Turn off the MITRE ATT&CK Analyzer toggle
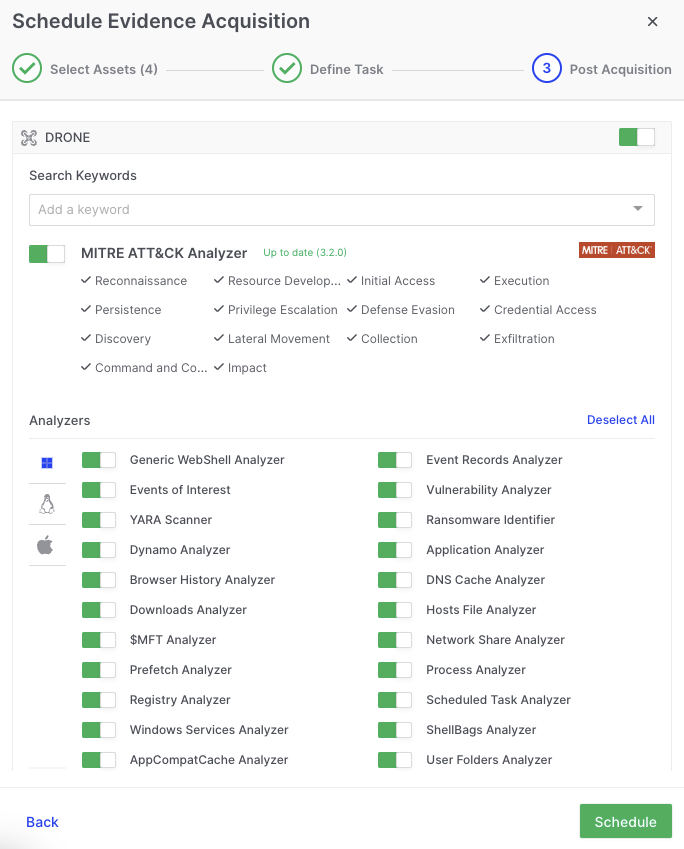Image resolution: width=684 pixels, height=849 pixels. pyautogui.click(x=47, y=254)
